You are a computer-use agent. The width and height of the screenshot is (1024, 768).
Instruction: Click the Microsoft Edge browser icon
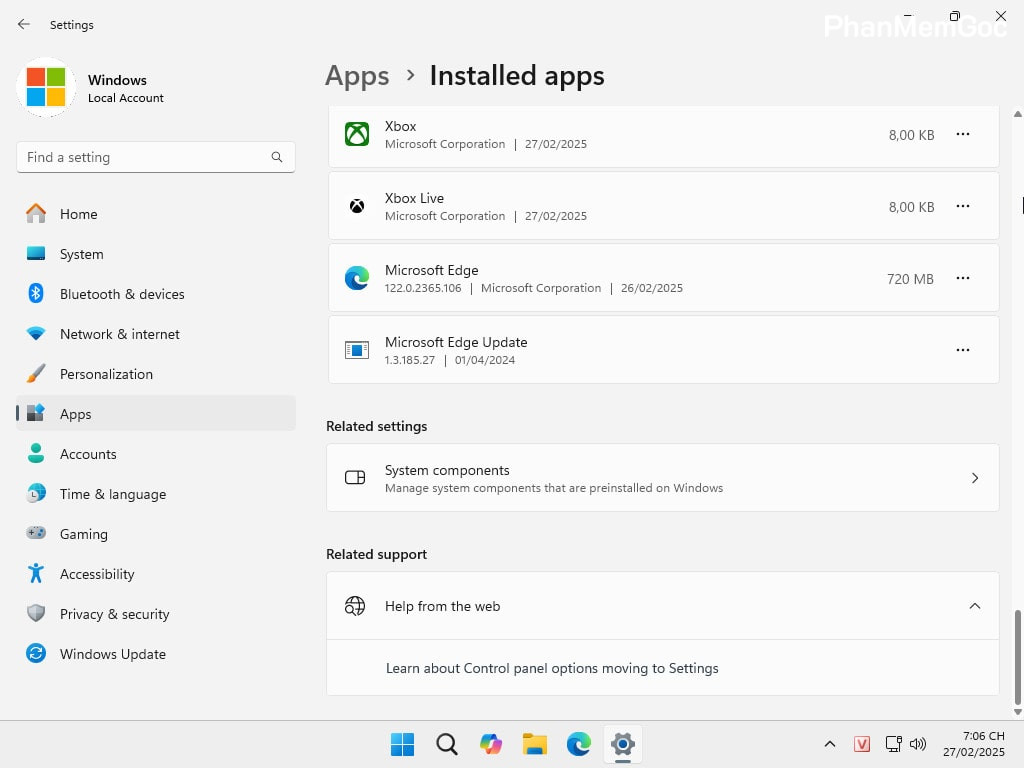(357, 277)
